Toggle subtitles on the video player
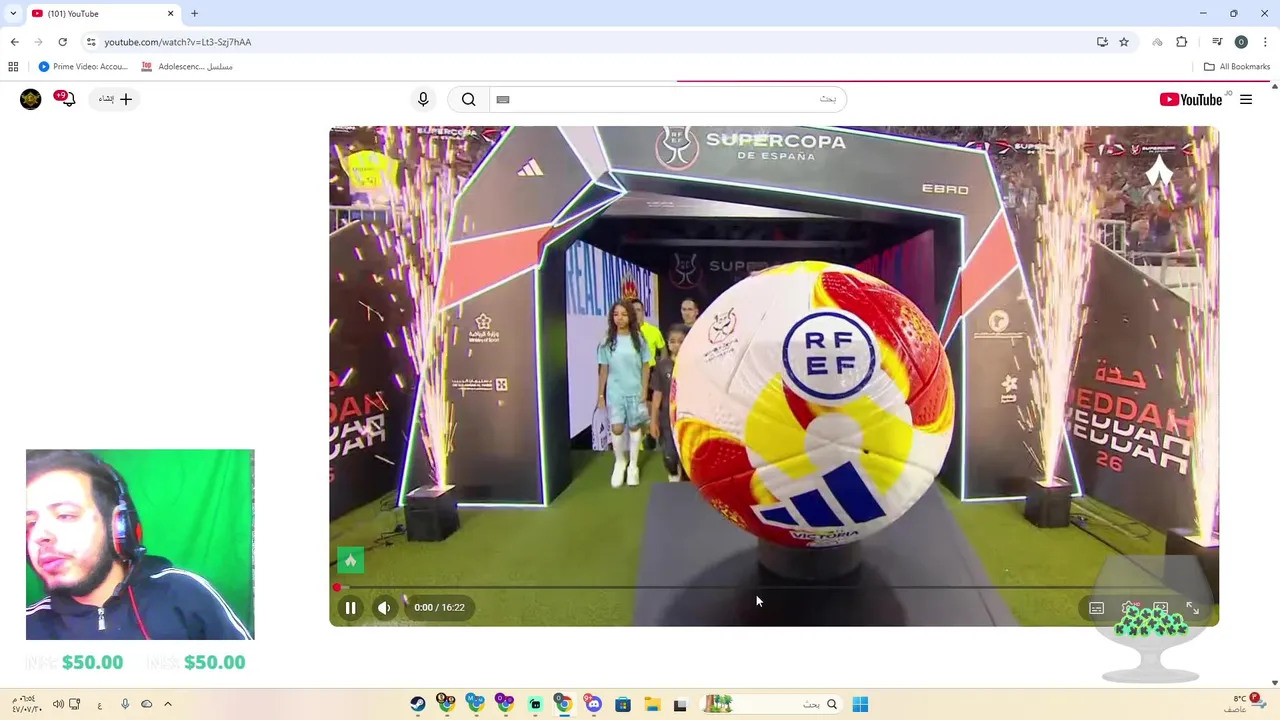This screenshot has height=720, width=1280. coord(1096,608)
